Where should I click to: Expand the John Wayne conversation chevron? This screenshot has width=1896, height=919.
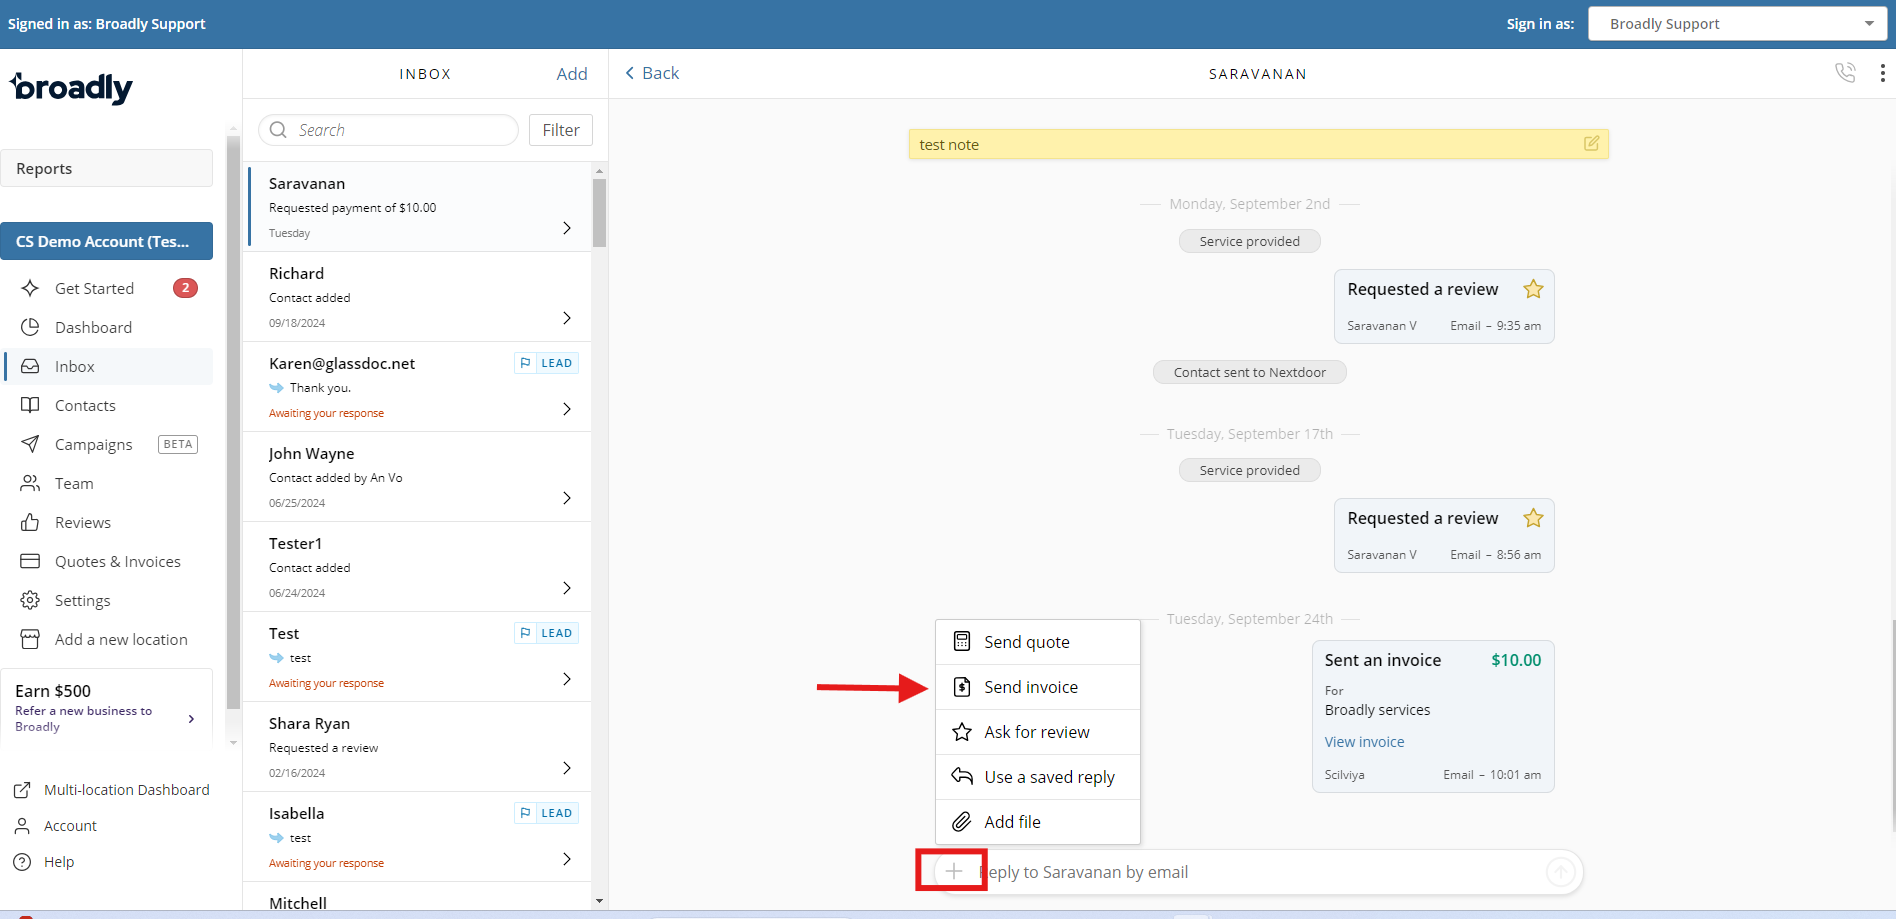(567, 498)
